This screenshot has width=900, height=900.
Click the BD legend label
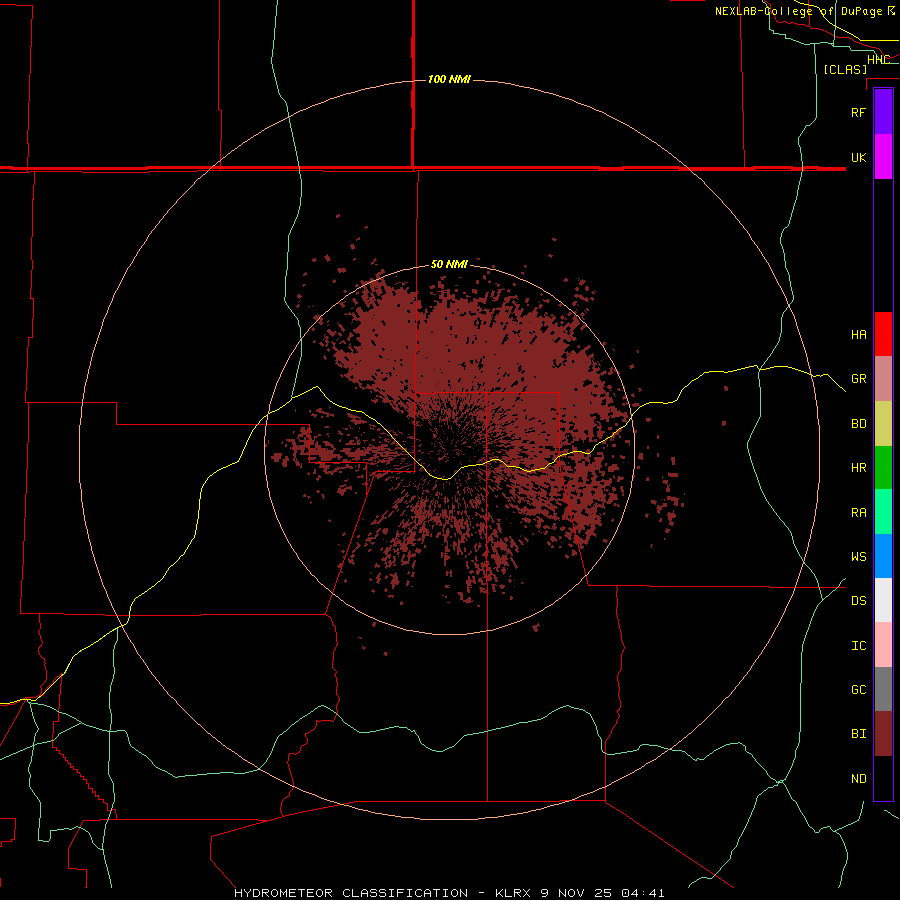pos(858,424)
